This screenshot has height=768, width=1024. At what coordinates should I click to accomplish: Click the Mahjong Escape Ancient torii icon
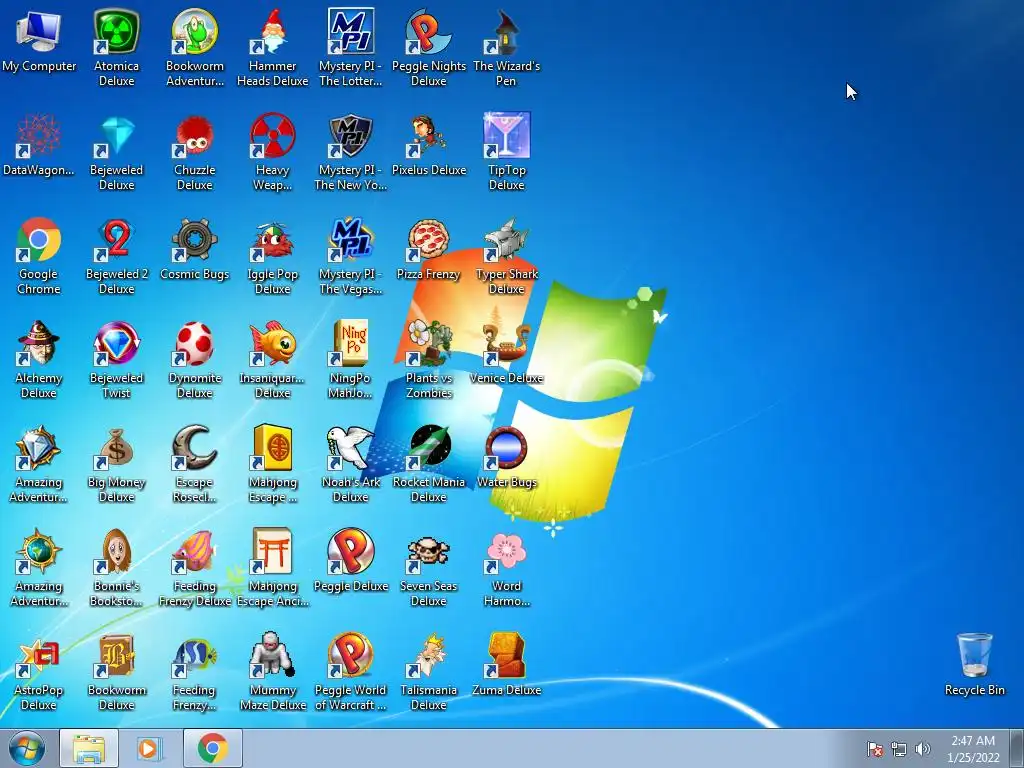pyautogui.click(x=272, y=551)
